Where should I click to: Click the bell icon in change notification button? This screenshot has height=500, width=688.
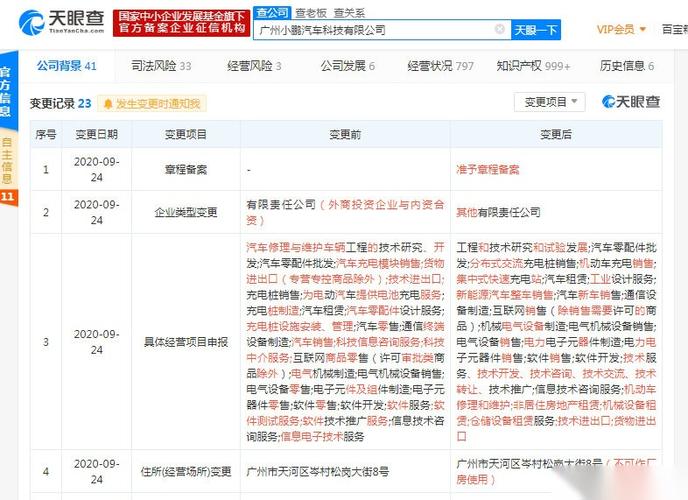pyautogui.click(x=108, y=104)
